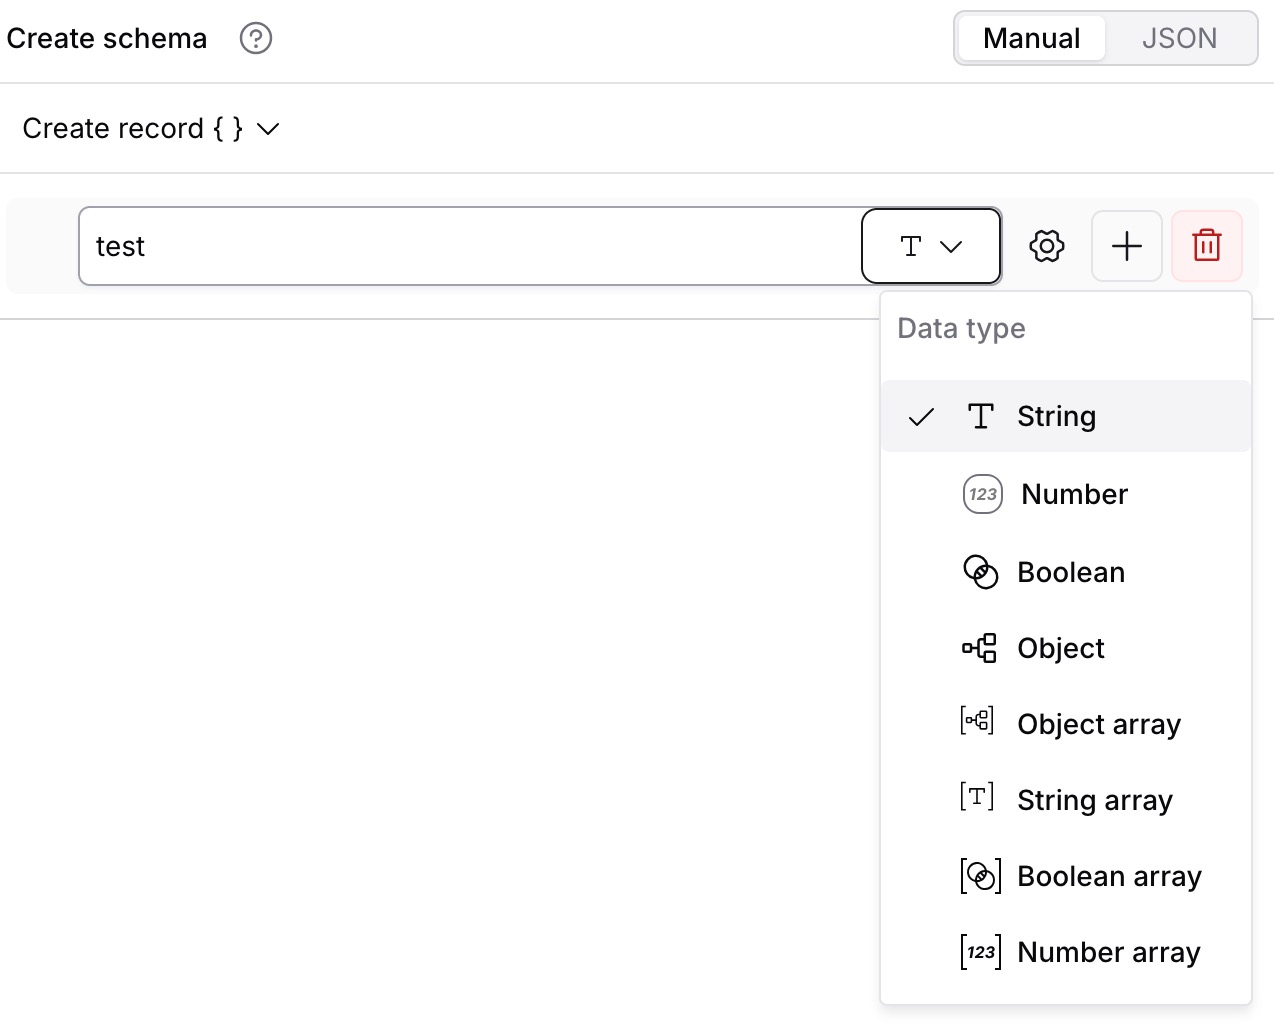Viewport: 1274px width, 1026px height.
Task: Click the field name input containing test
Action: pyautogui.click(x=470, y=246)
